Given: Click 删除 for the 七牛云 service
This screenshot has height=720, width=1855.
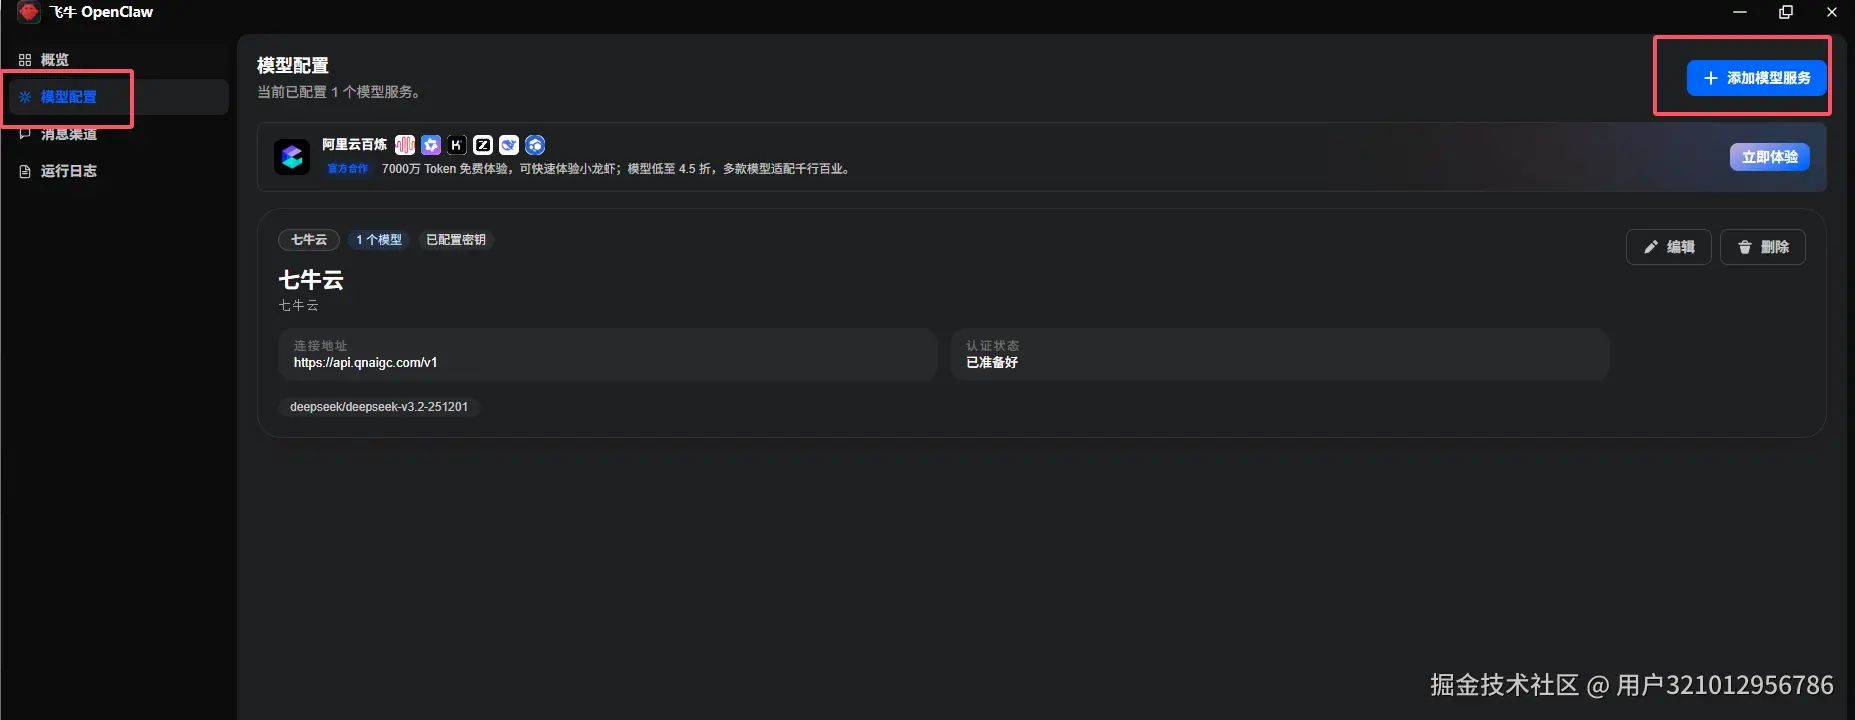Looking at the screenshot, I should [1762, 247].
